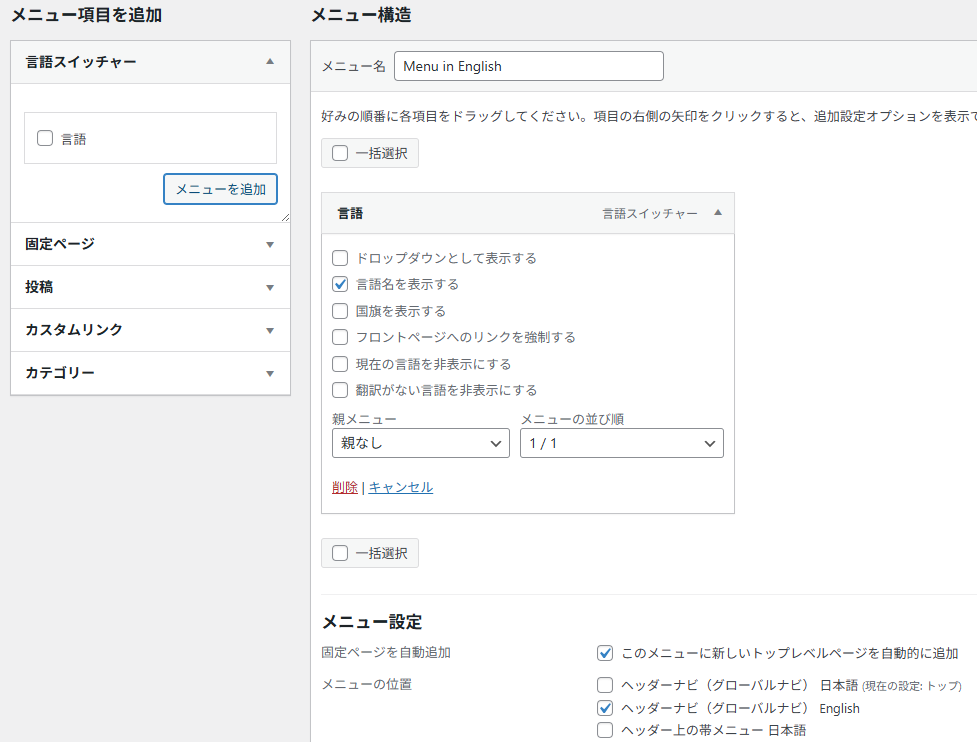Check the 言語 checkbox in left panel
This screenshot has width=977, height=742.
45,139
